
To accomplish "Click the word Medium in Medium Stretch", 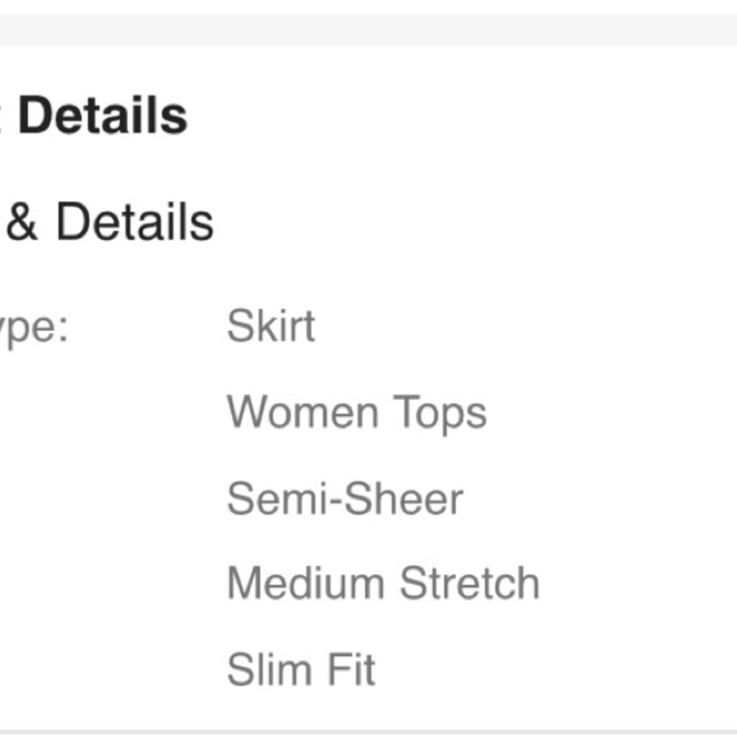I will coord(306,583).
